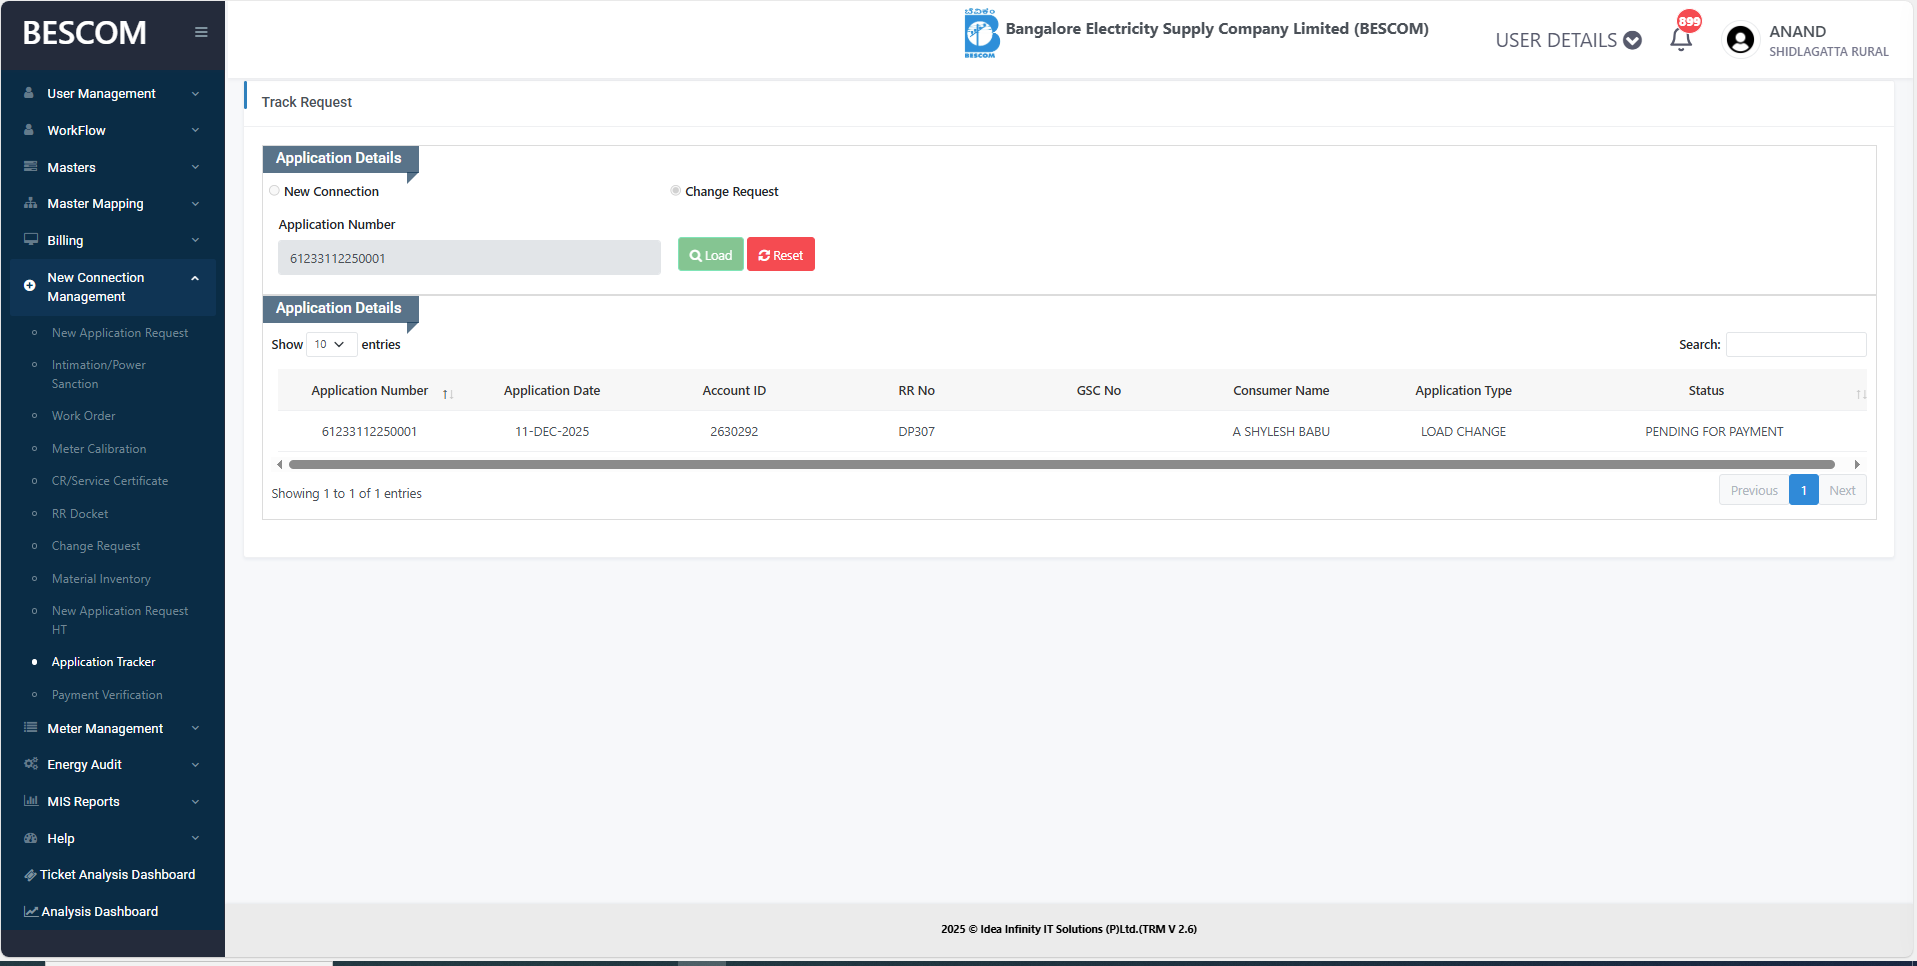Click Energy Audit gears icon
1917x966 pixels.
pyautogui.click(x=30, y=764)
